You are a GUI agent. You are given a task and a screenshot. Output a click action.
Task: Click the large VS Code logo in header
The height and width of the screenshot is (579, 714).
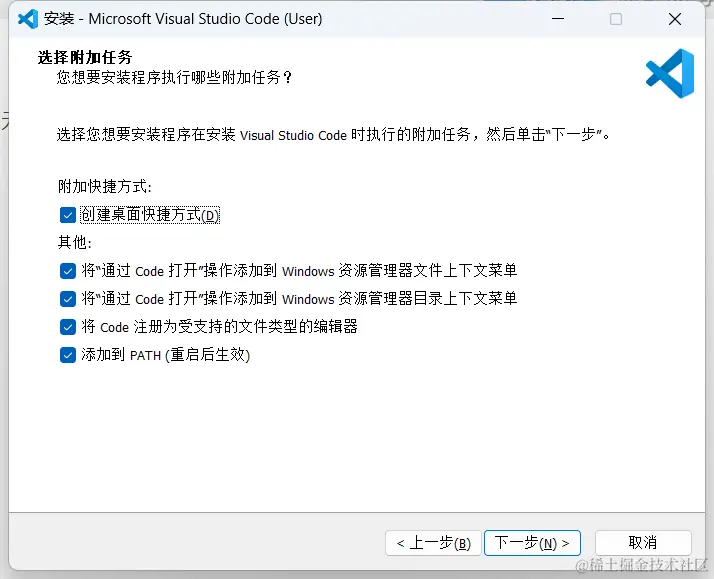[670, 73]
